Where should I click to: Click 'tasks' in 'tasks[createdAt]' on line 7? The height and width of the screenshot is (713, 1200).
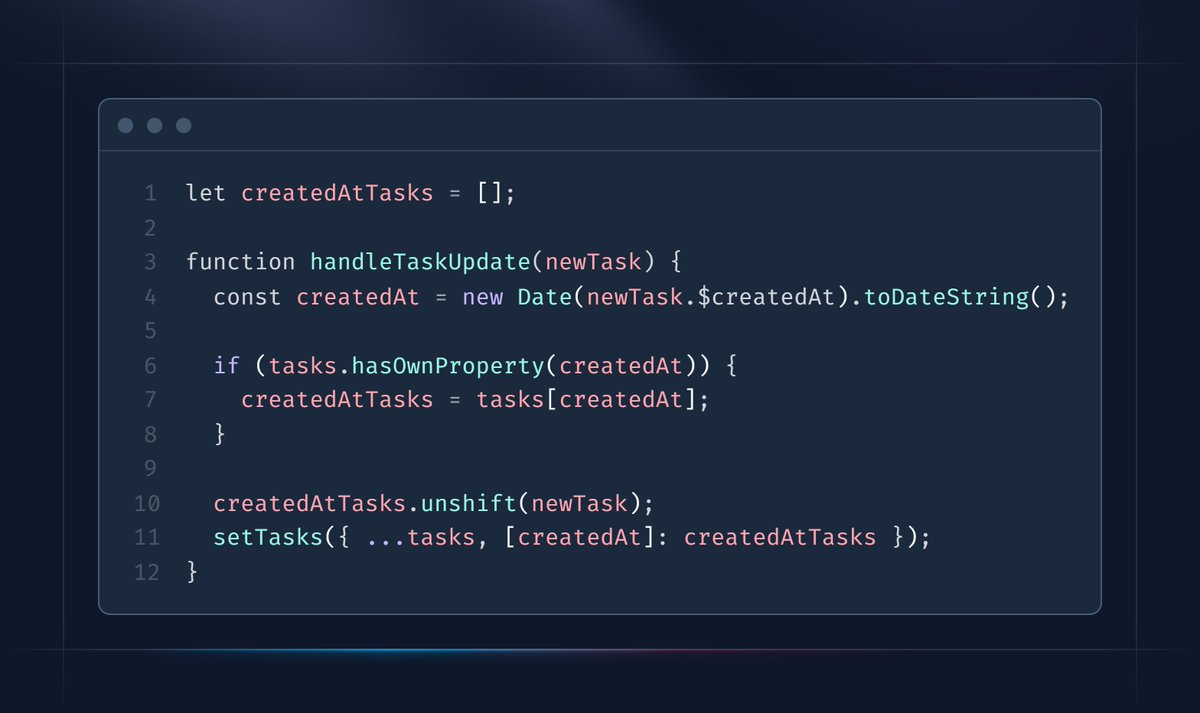point(510,400)
